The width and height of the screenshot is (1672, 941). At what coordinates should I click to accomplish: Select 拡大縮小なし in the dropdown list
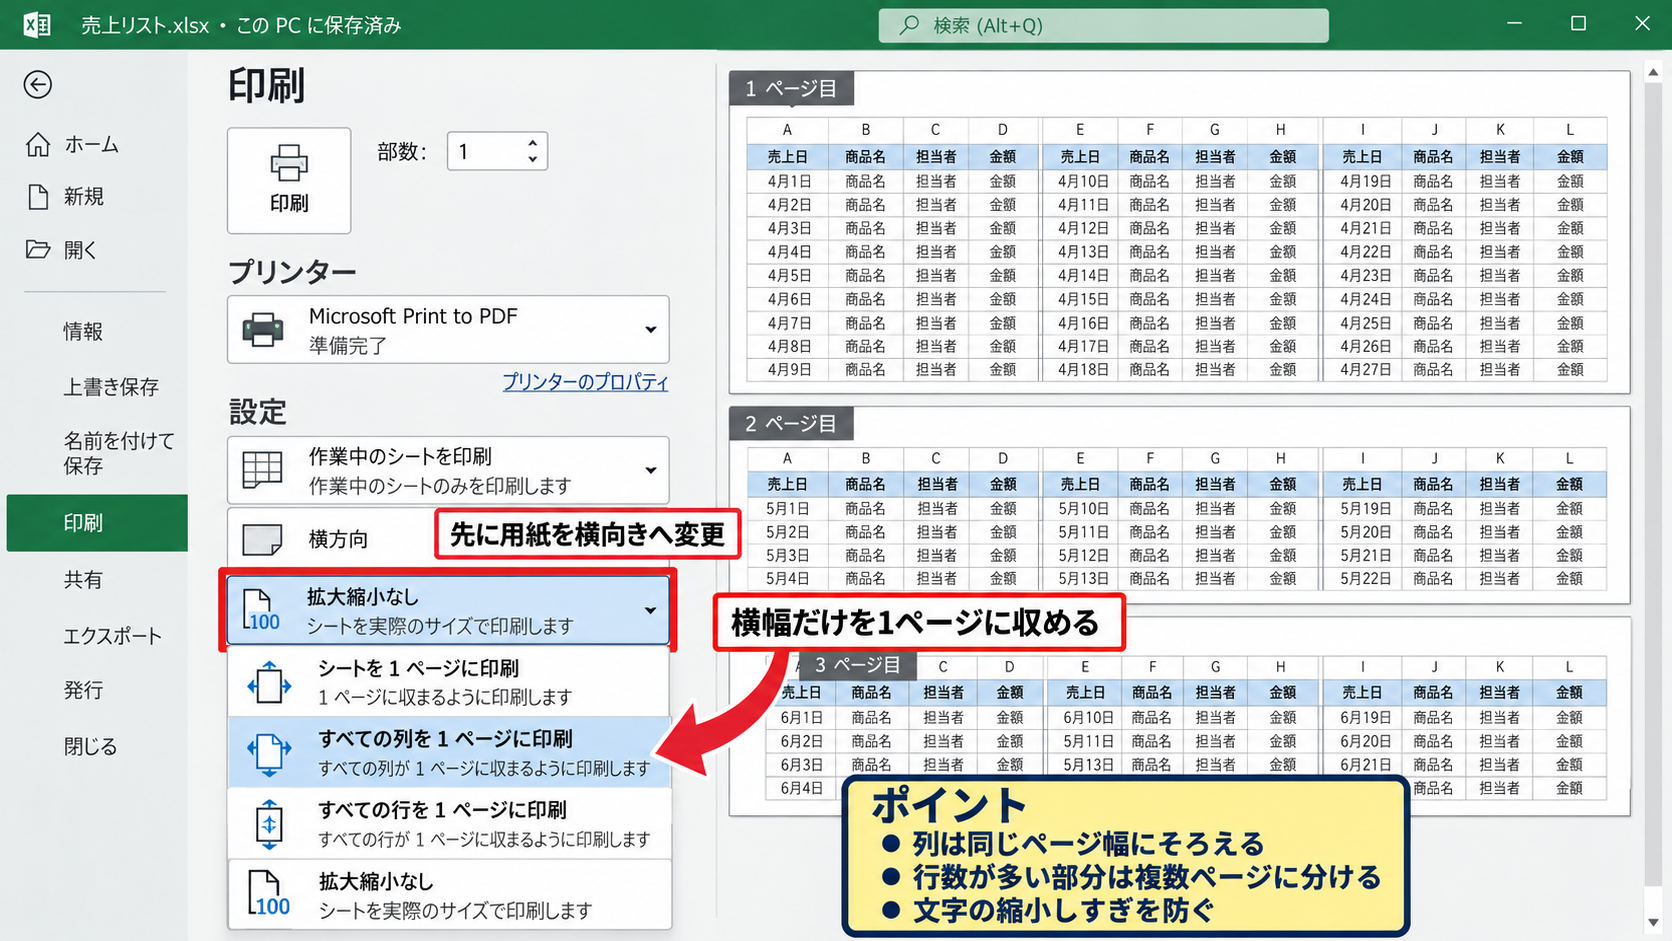(x=449, y=894)
